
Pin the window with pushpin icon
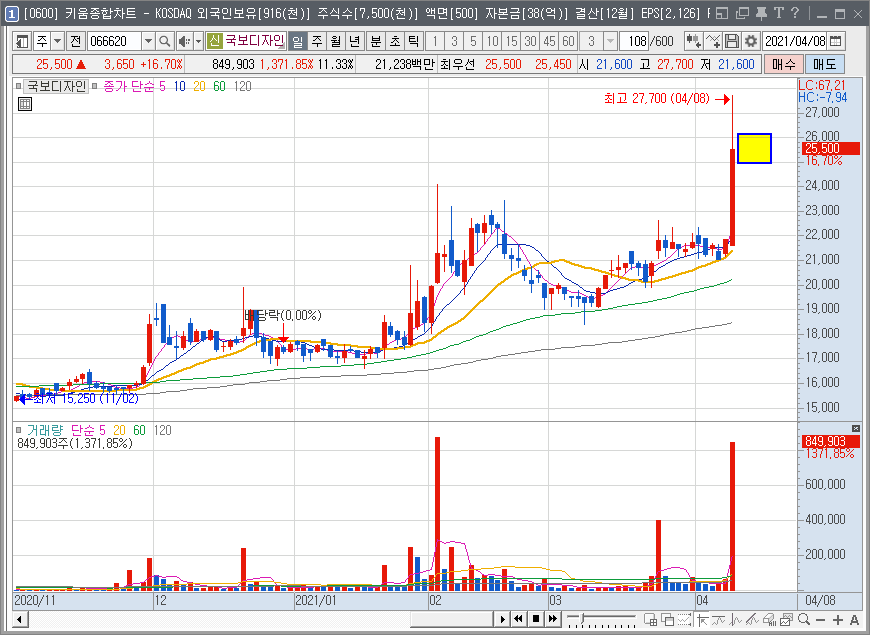point(761,13)
